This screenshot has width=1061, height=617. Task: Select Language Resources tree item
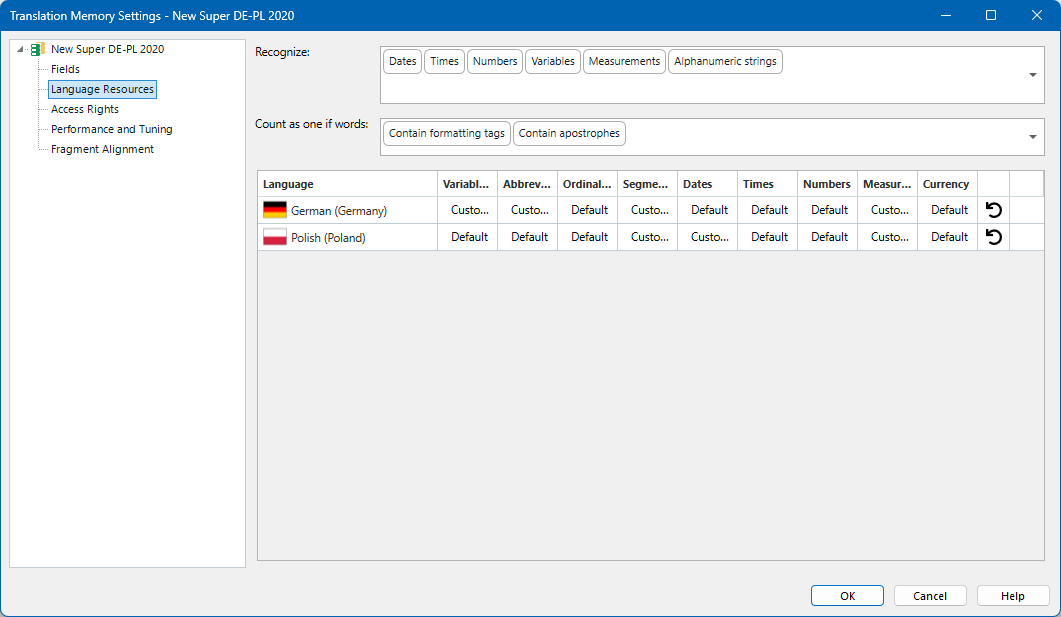click(102, 89)
